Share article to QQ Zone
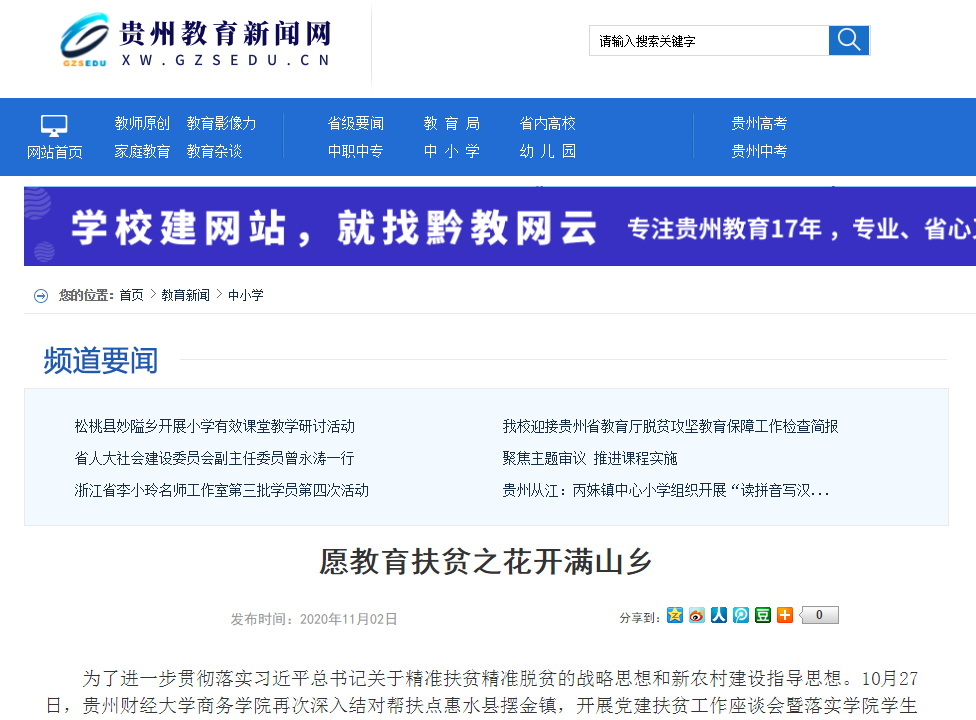 (x=675, y=615)
